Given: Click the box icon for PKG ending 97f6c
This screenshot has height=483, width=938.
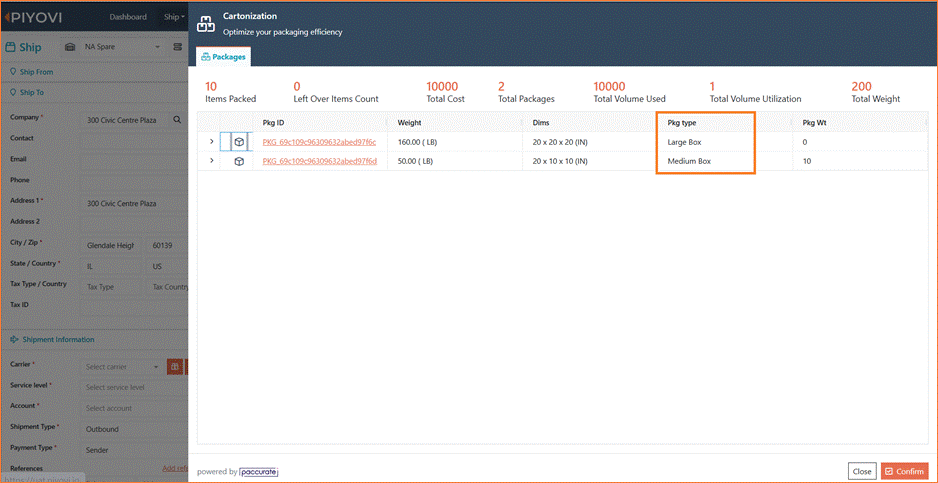Looking at the screenshot, I should coord(239,142).
